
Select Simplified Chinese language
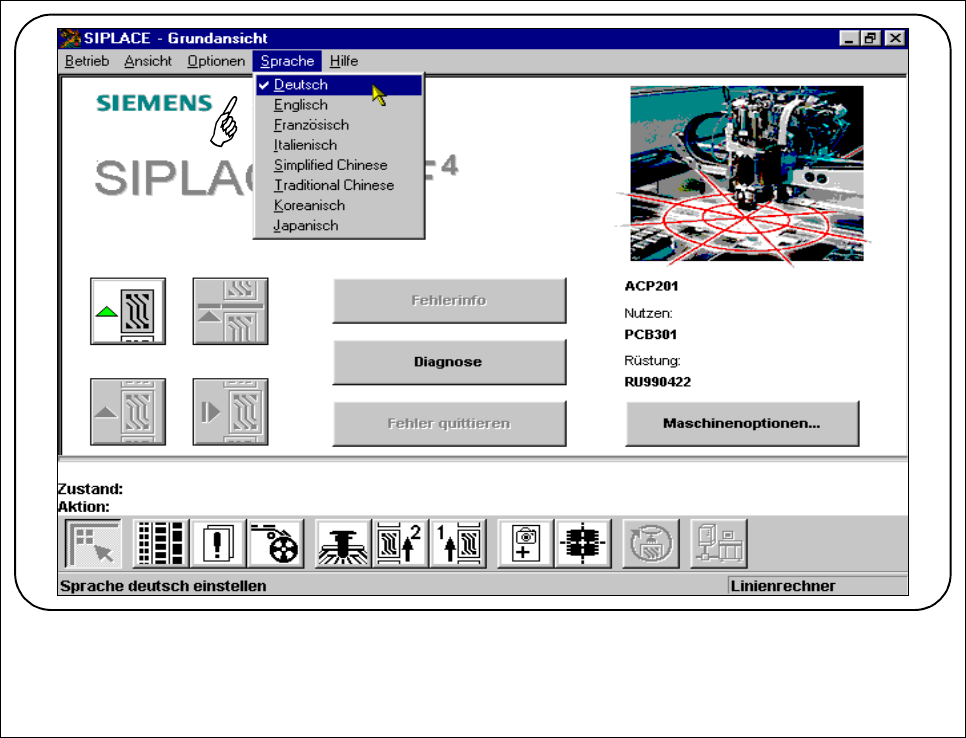click(x=339, y=165)
